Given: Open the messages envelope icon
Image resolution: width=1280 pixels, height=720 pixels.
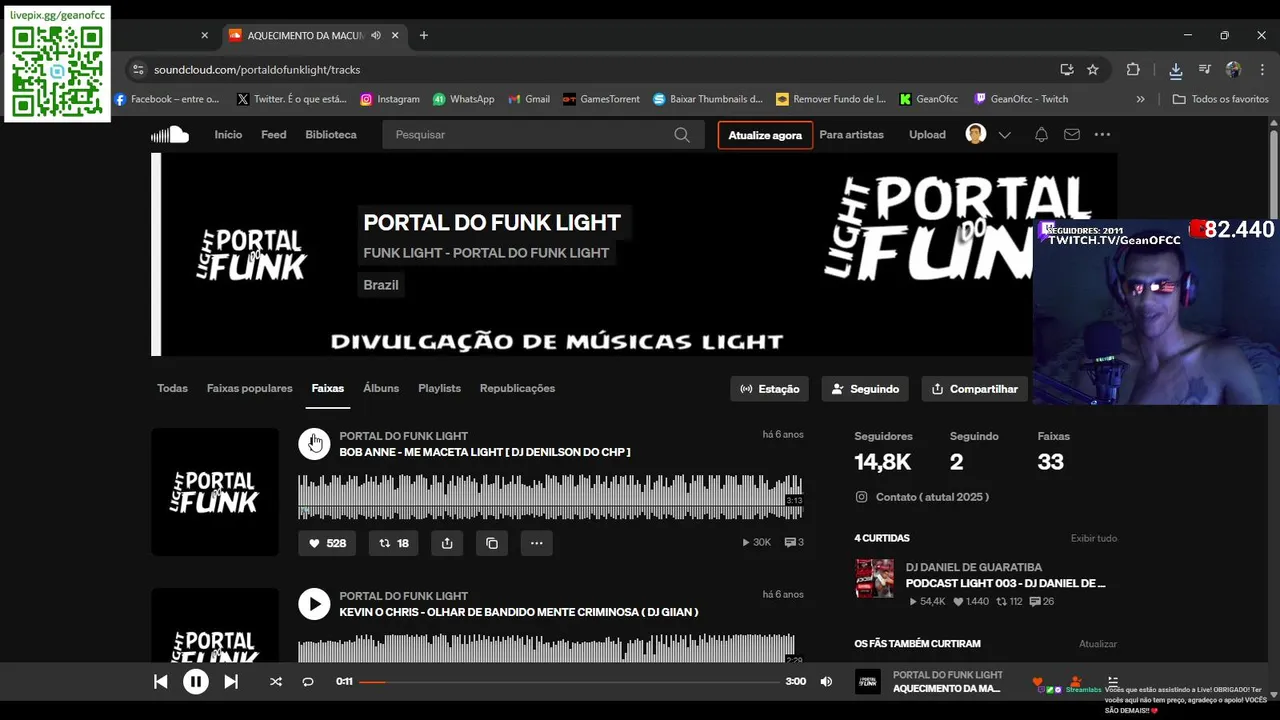Looking at the screenshot, I should 1072,135.
